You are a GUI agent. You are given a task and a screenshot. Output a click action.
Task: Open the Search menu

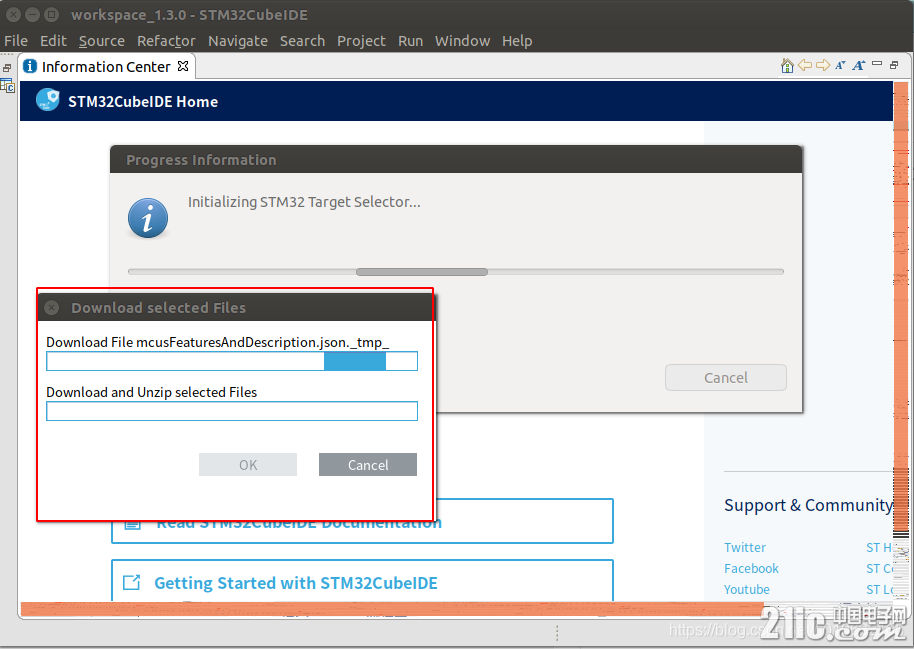302,41
